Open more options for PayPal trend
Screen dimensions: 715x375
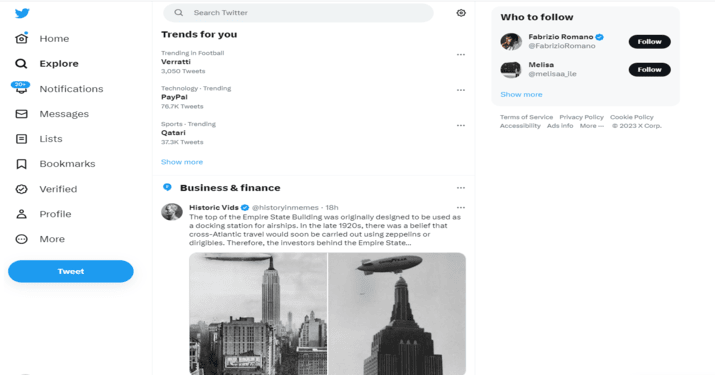[461, 90]
